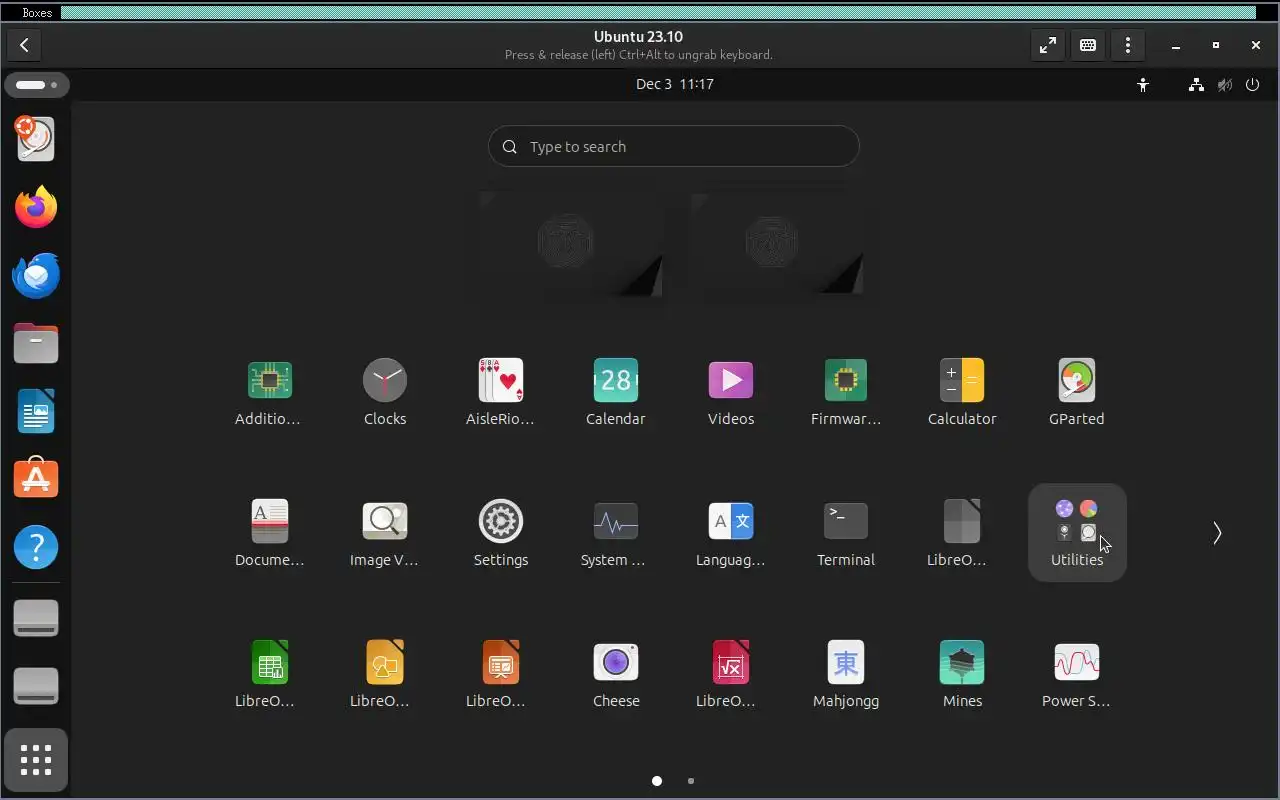Open GParted partition editor
This screenshot has width=1280, height=800.
click(x=1077, y=392)
